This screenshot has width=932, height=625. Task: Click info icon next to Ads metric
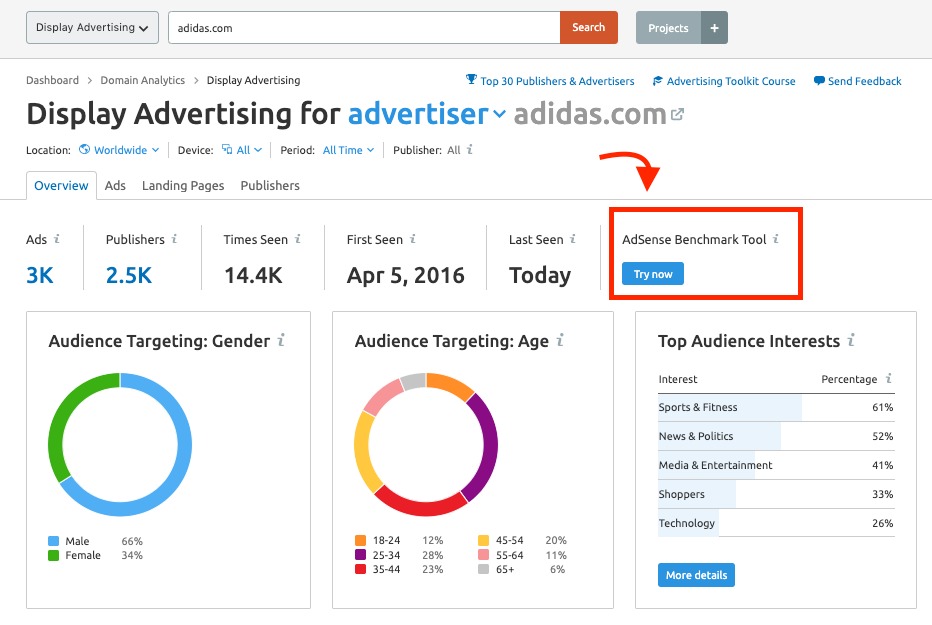(x=57, y=239)
